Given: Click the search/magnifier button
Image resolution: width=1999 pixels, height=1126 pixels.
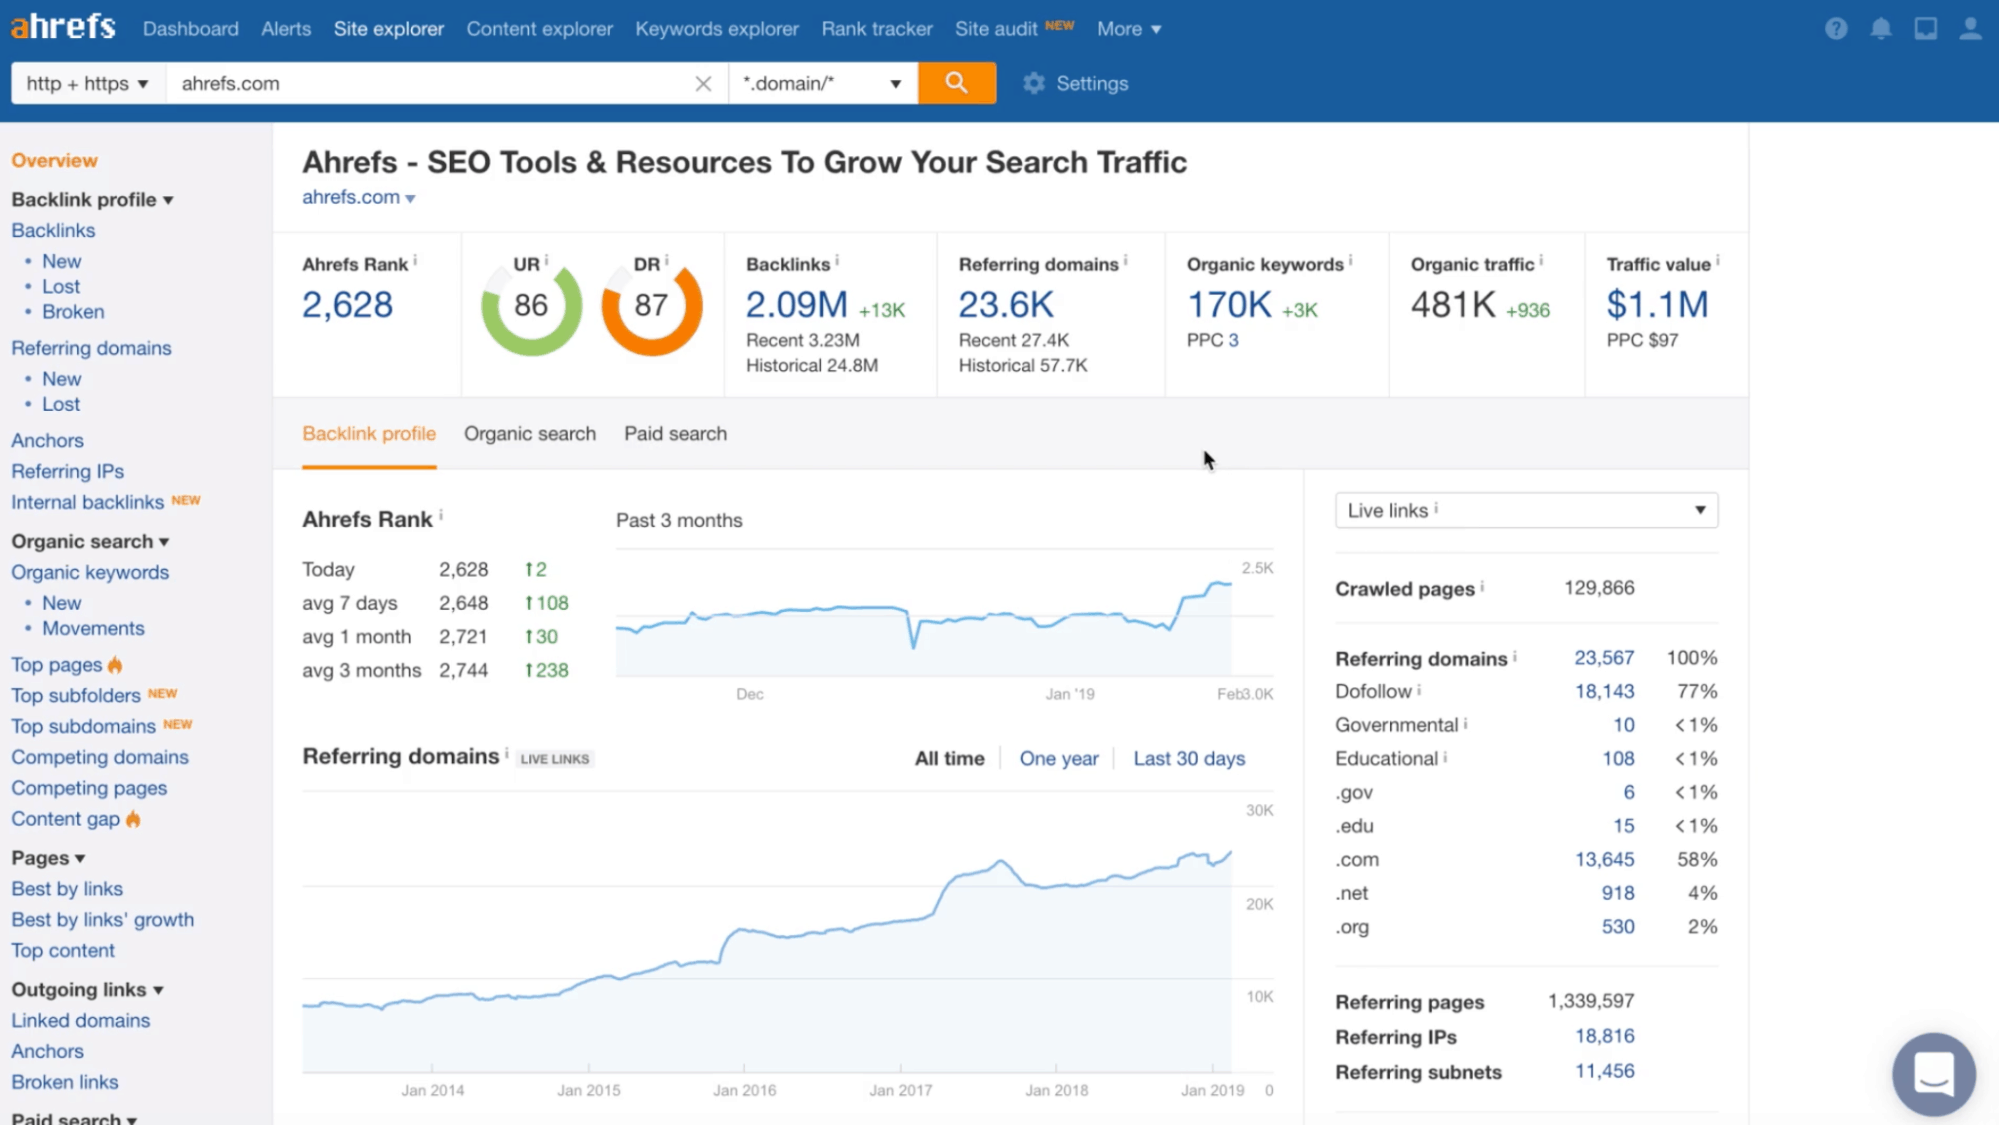Looking at the screenshot, I should tap(957, 82).
